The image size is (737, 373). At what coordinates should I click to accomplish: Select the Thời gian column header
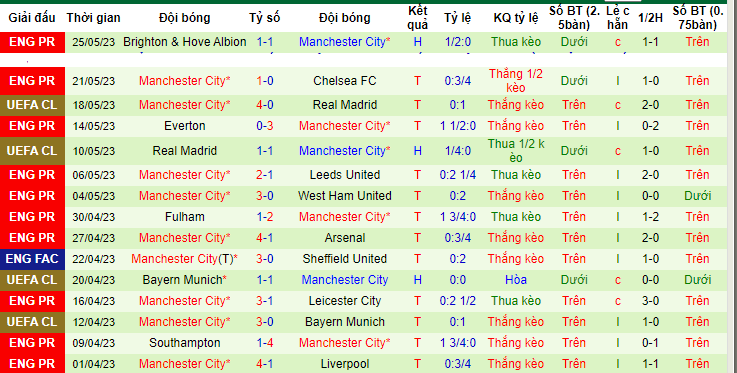click(93, 18)
